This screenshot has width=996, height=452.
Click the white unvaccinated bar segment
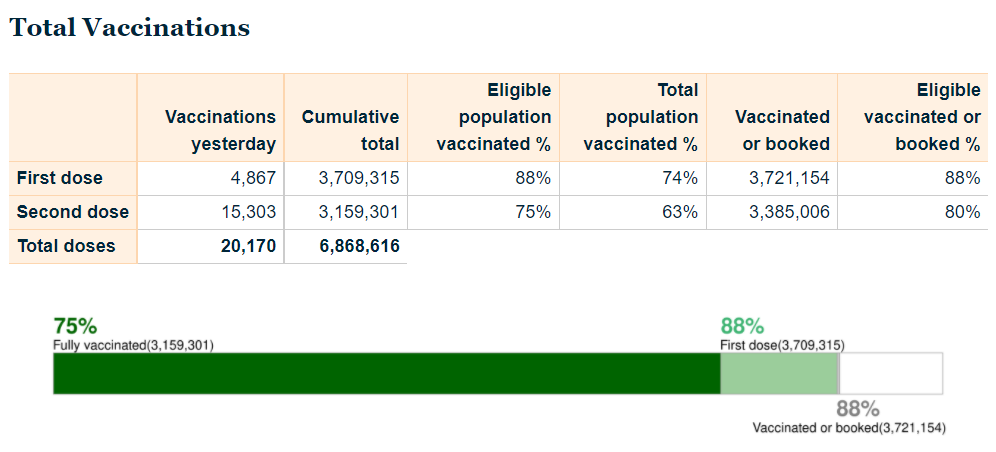tap(890, 373)
